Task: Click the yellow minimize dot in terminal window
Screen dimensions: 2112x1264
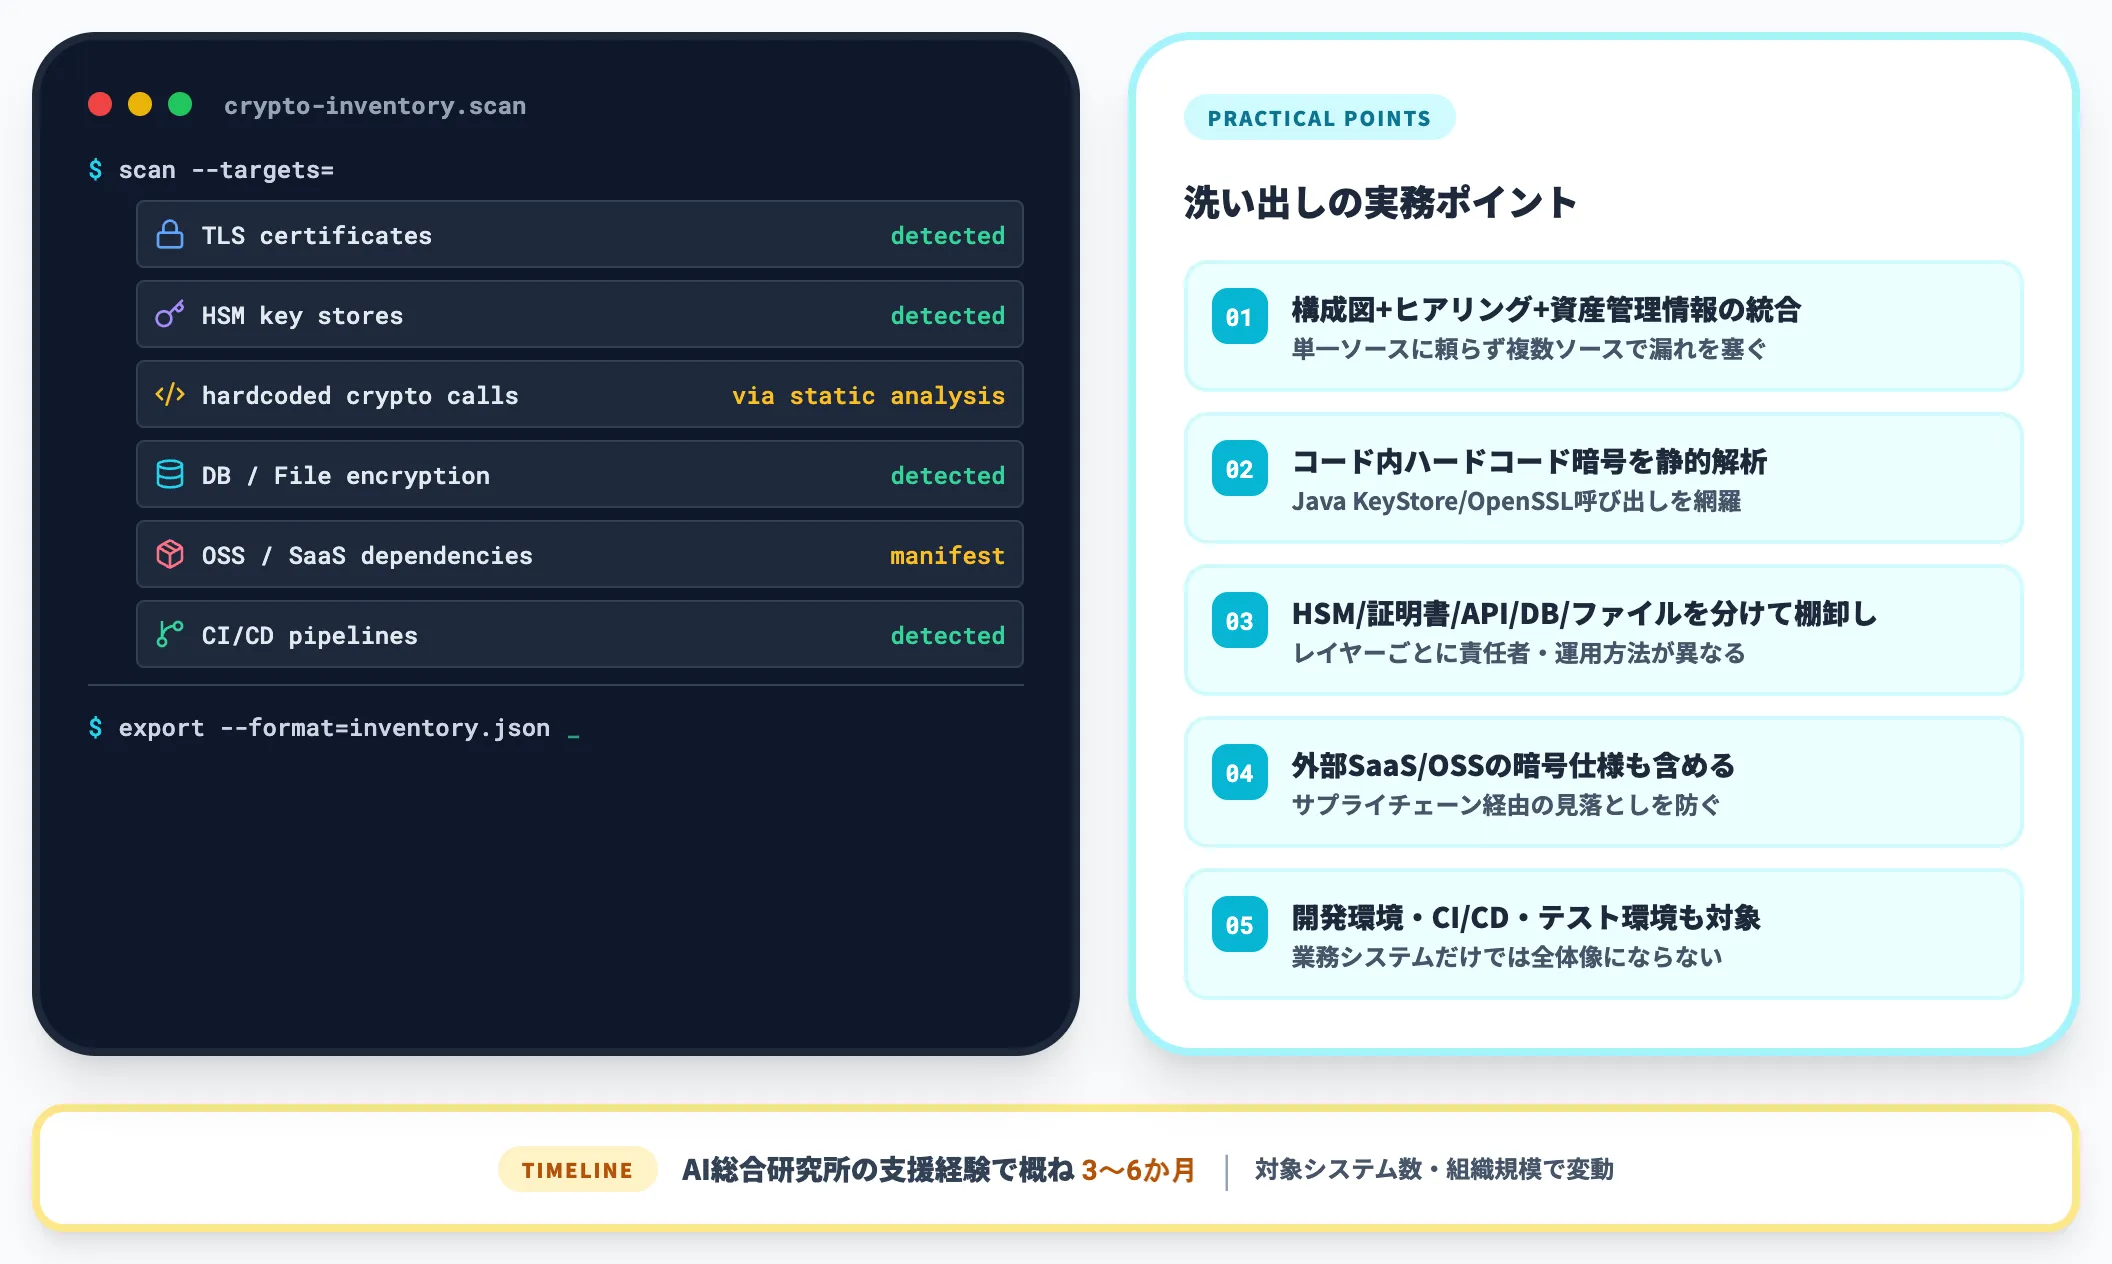Action: coord(140,105)
